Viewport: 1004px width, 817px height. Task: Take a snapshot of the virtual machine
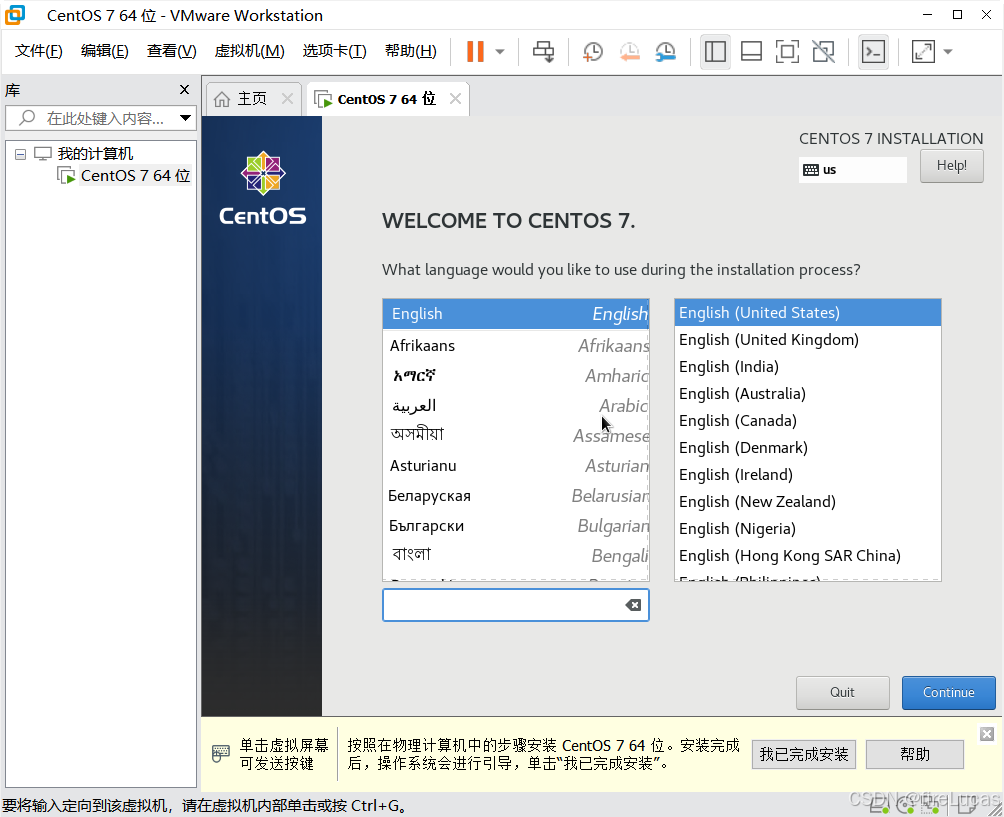pos(592,51)
